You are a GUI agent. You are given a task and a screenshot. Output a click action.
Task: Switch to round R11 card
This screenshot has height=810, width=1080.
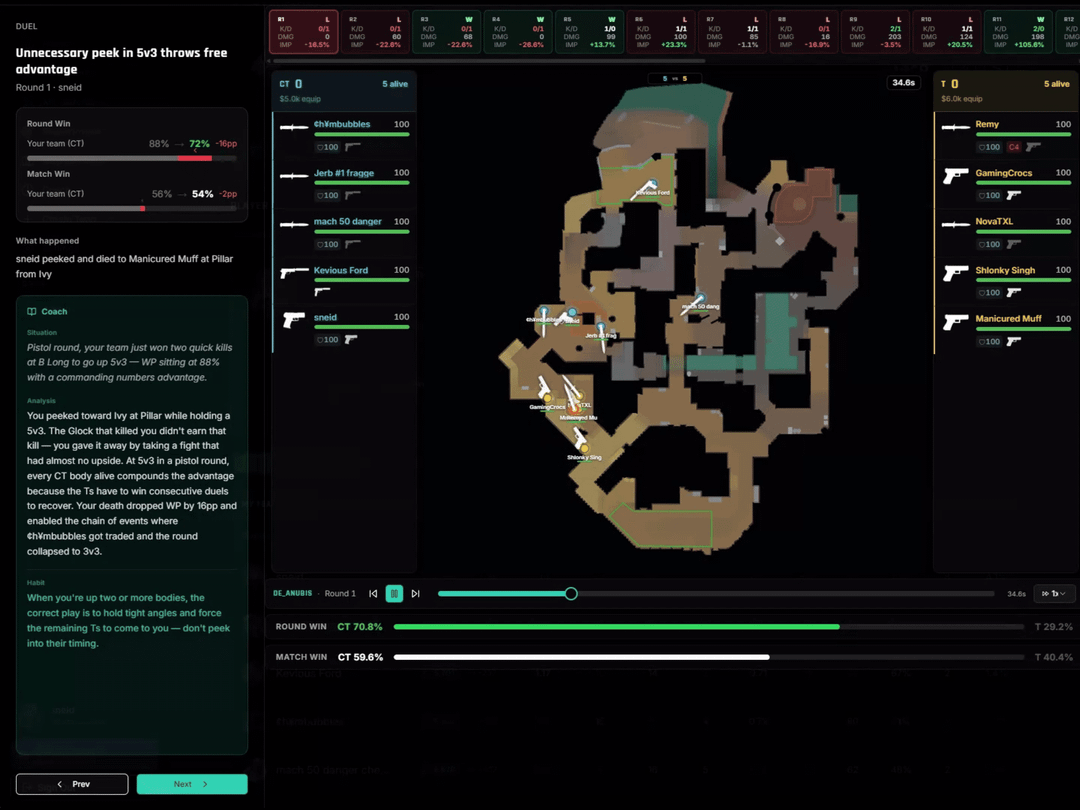click(x=1016, y=32)
